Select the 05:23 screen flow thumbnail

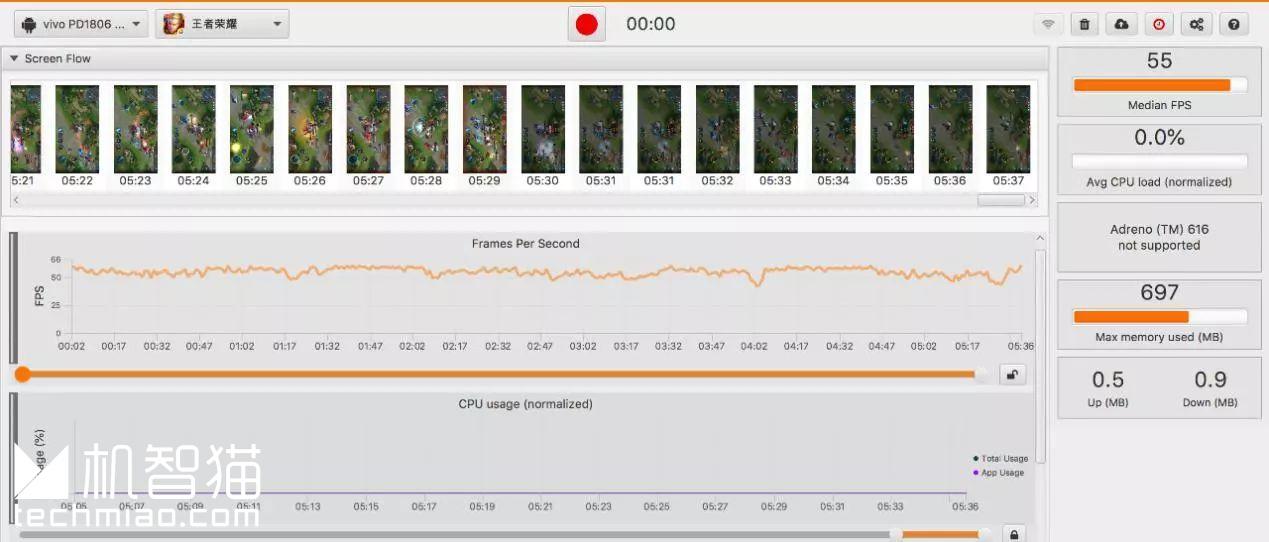[x=135, y=129]
